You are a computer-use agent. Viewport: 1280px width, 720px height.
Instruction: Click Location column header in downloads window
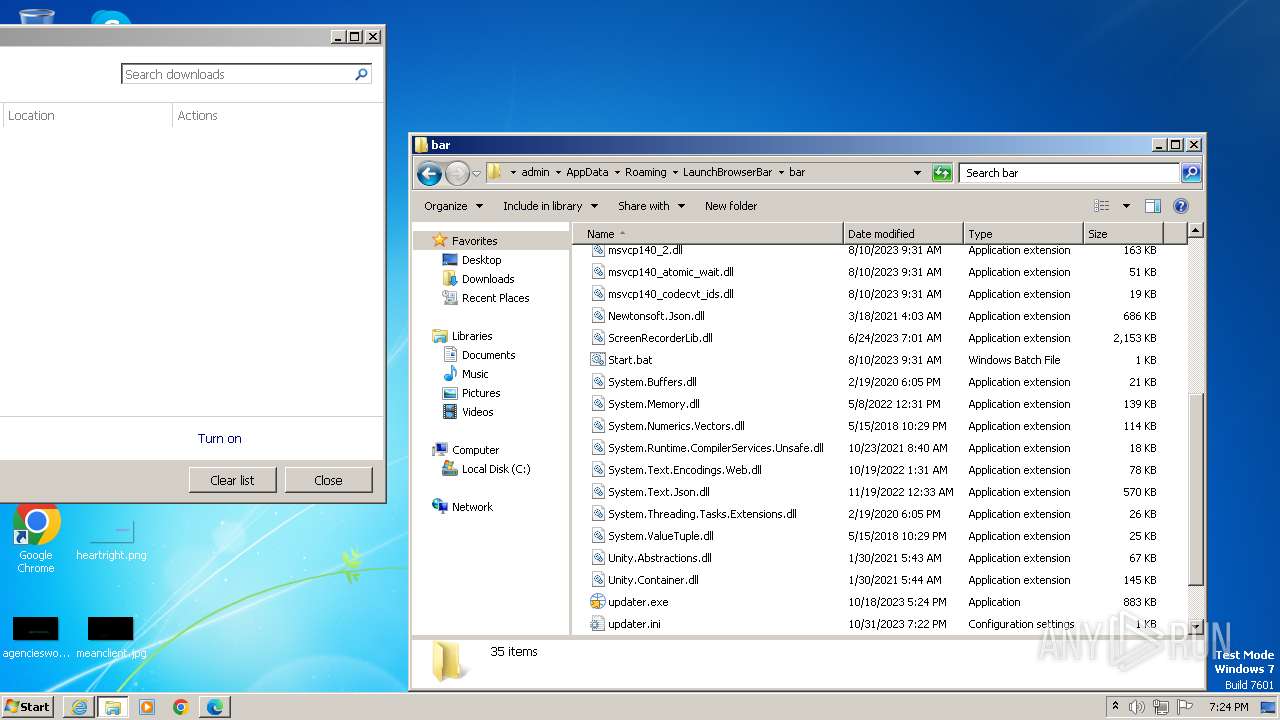click(87, 116)
